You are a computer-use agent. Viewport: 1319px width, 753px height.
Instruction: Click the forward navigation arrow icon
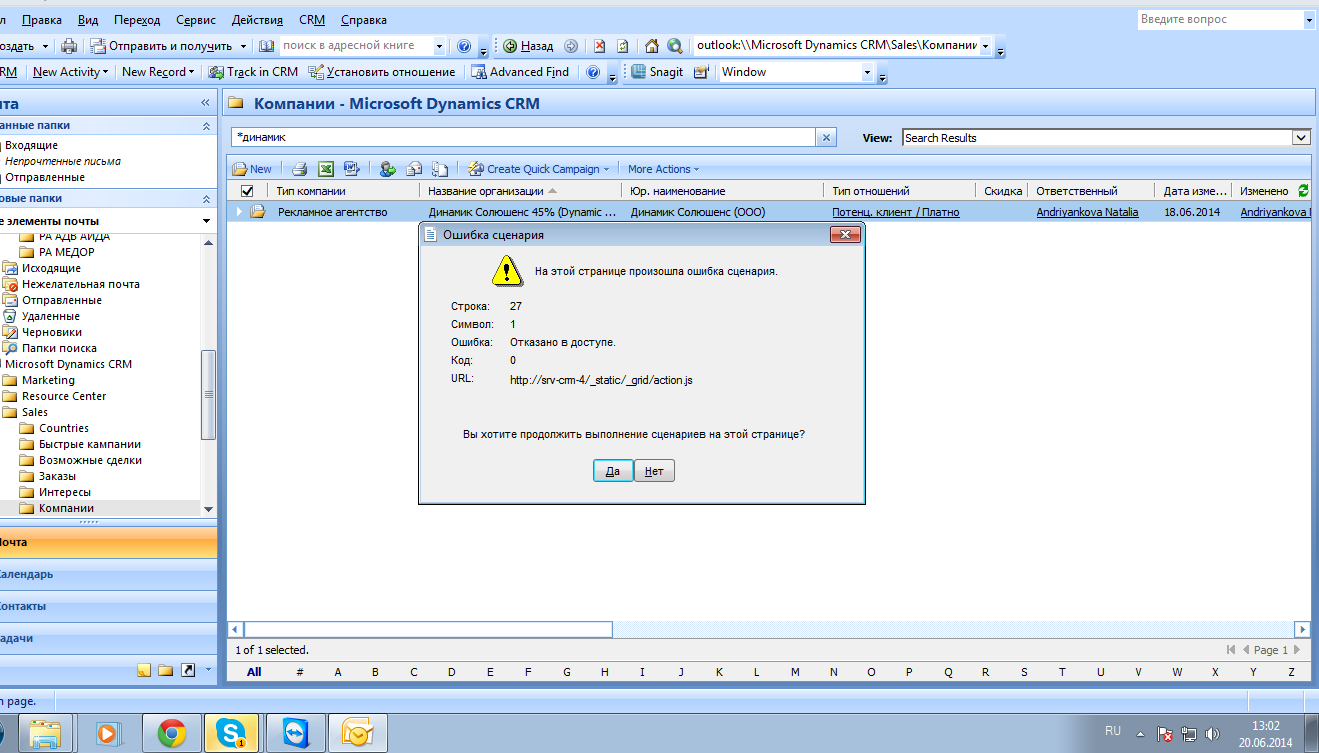(571, 46)
